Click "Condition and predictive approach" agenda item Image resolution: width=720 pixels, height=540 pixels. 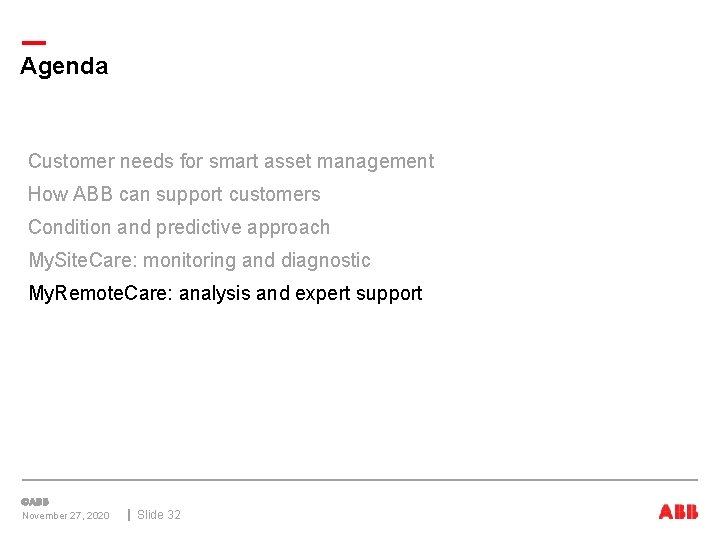[179, 227]
